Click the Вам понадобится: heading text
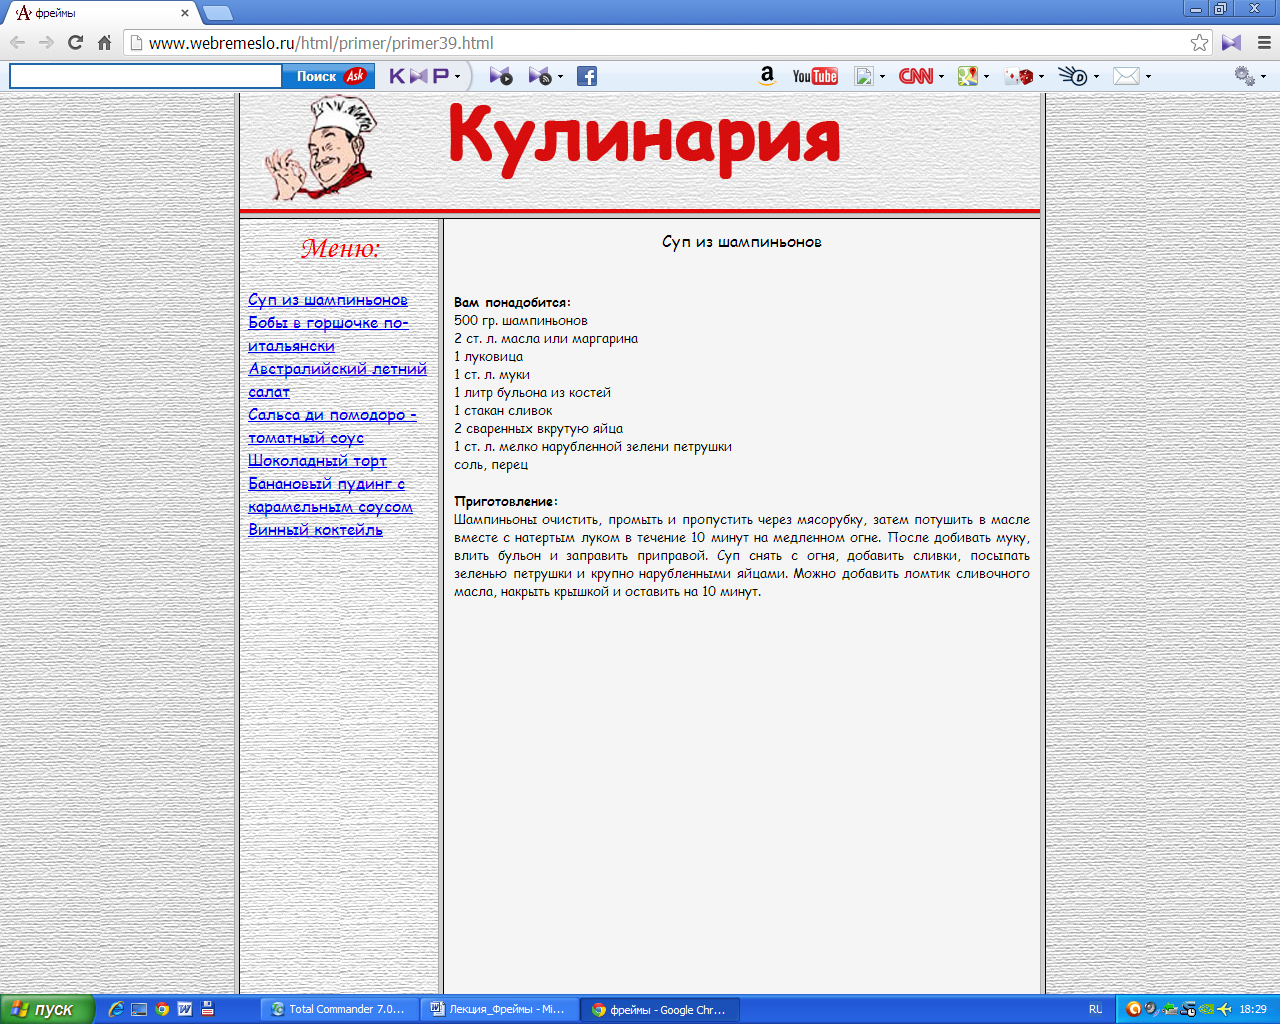Viewport: 1280px width, 1024px height. click(512, 302)
